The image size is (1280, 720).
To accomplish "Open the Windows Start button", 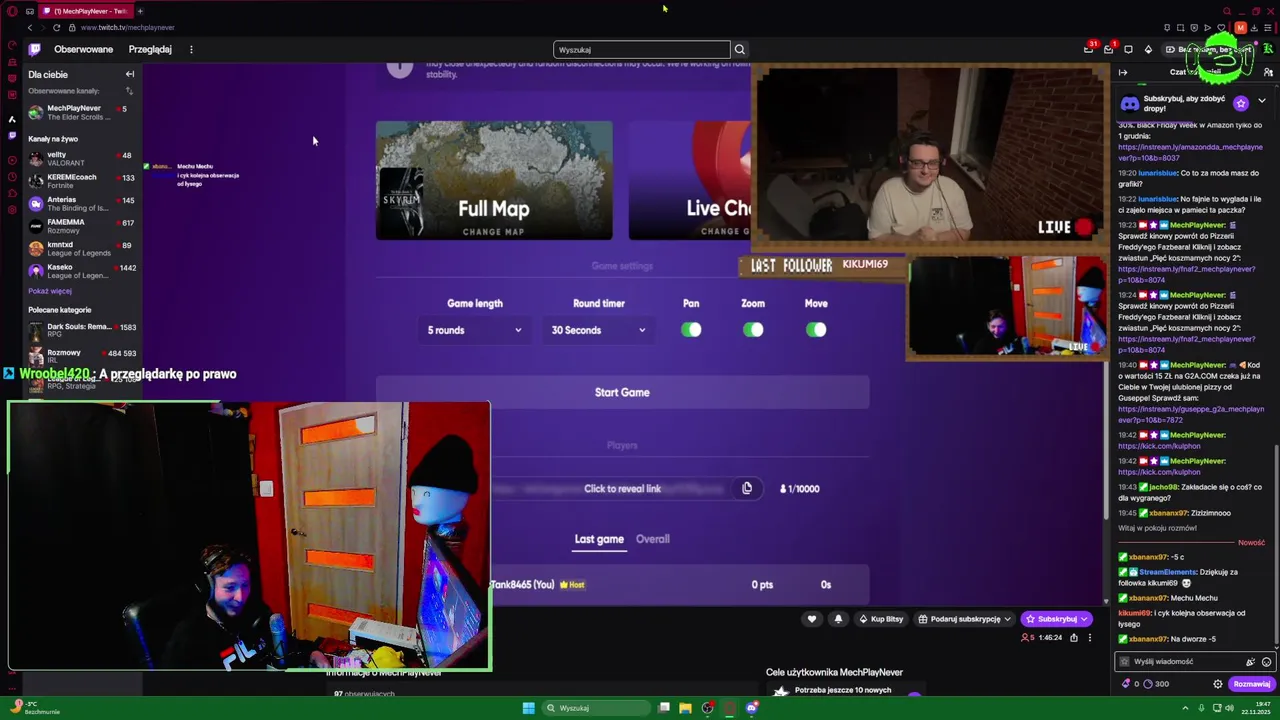I will [x=528, y=708].
